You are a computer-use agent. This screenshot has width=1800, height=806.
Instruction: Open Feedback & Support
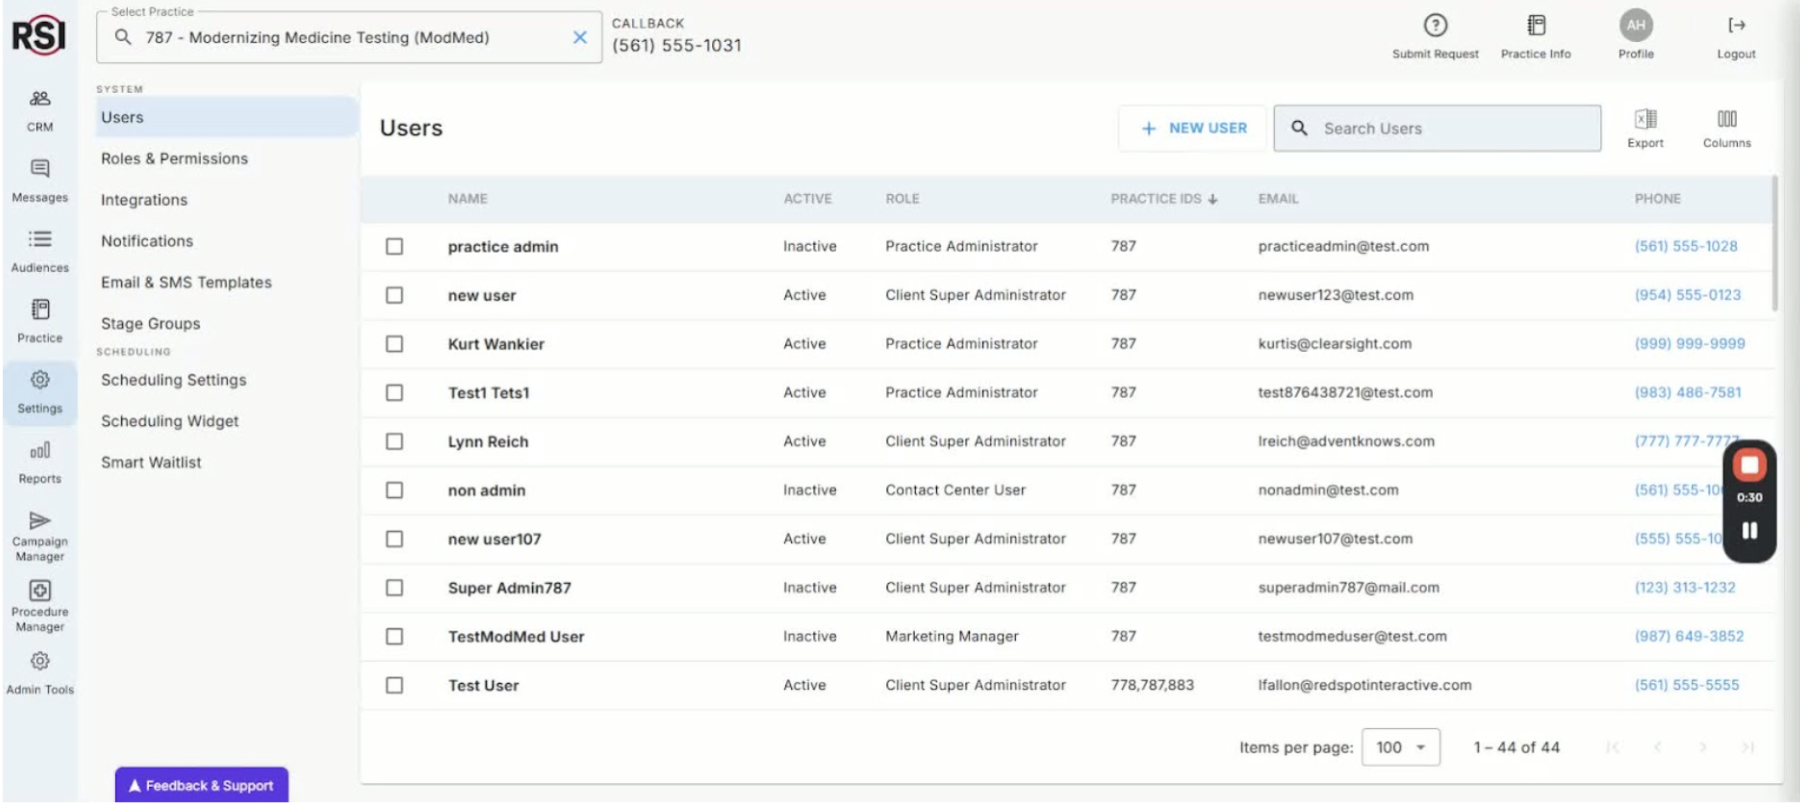(x=201, y=786)
